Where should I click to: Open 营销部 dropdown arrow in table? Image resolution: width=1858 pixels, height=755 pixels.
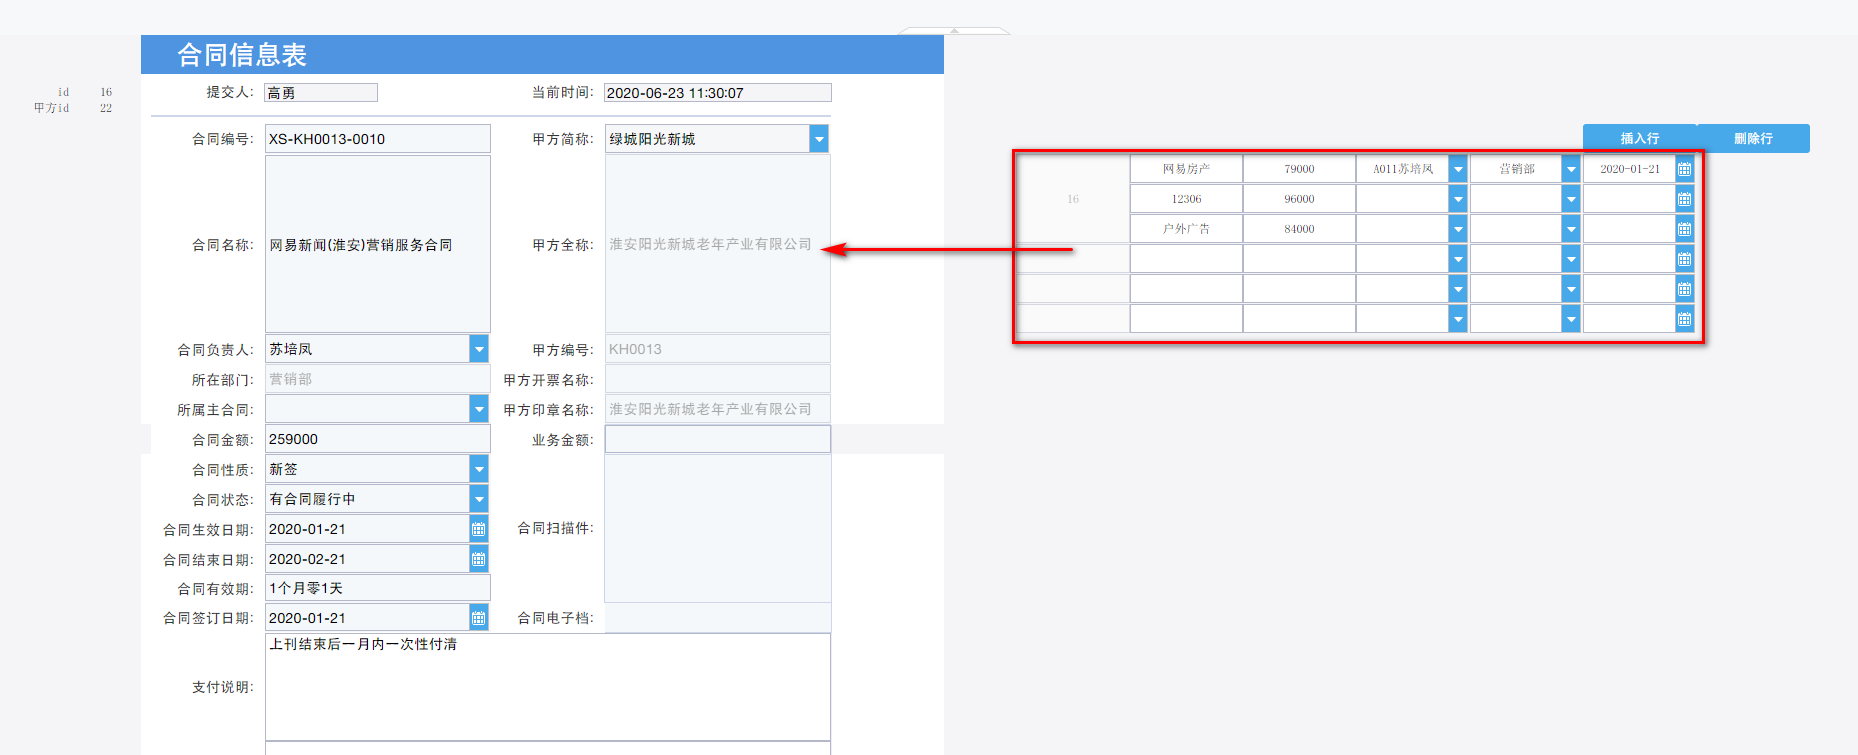(1571, 169)
